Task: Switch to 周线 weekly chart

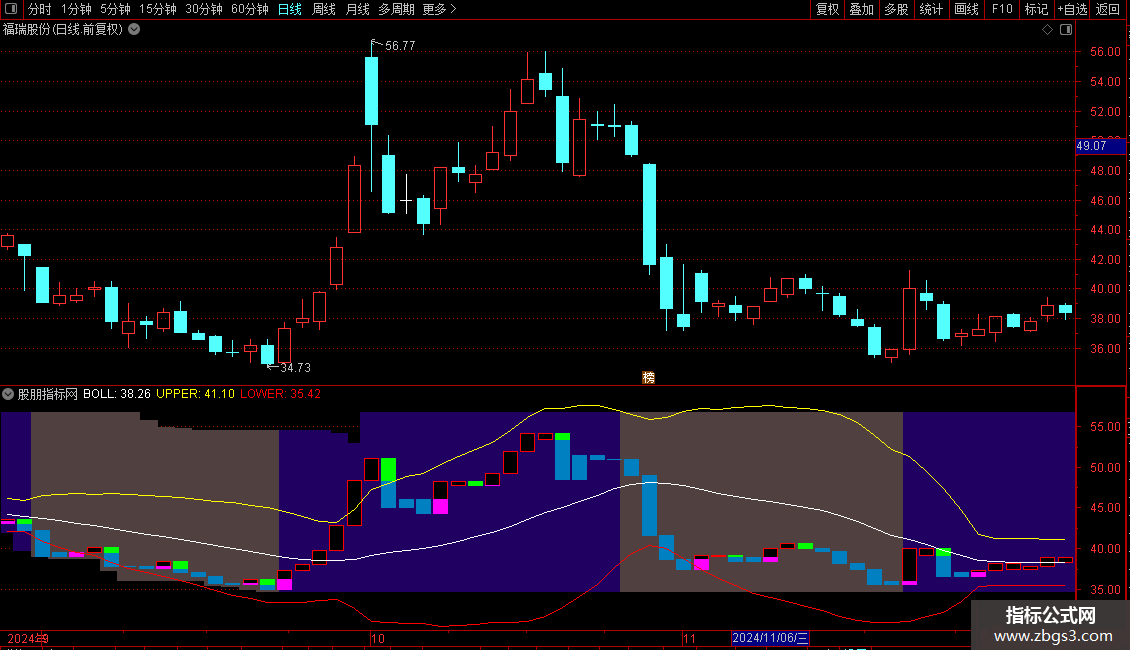Action: pos(324,9)
